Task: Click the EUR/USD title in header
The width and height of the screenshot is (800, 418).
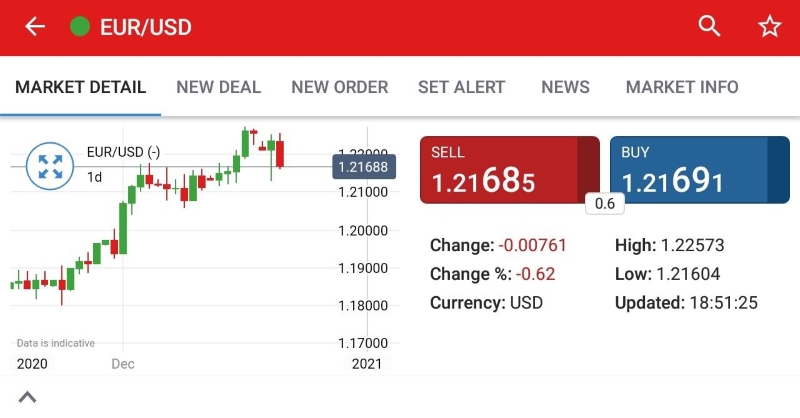Action: pos(146,27)
